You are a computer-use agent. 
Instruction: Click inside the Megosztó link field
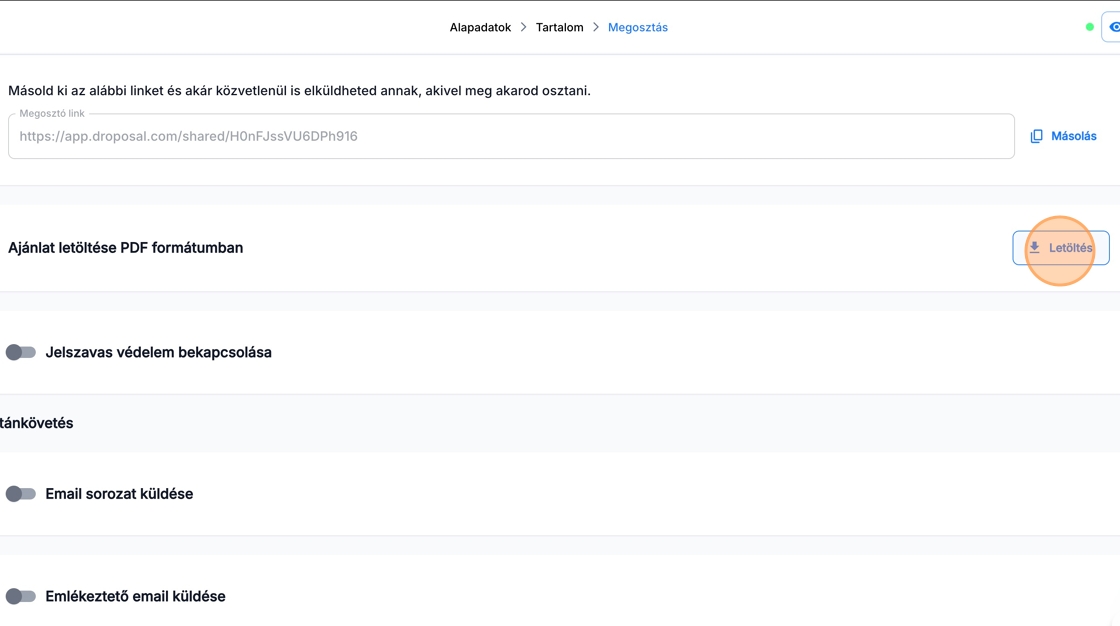pyautogui.click(x=510, y=136)
